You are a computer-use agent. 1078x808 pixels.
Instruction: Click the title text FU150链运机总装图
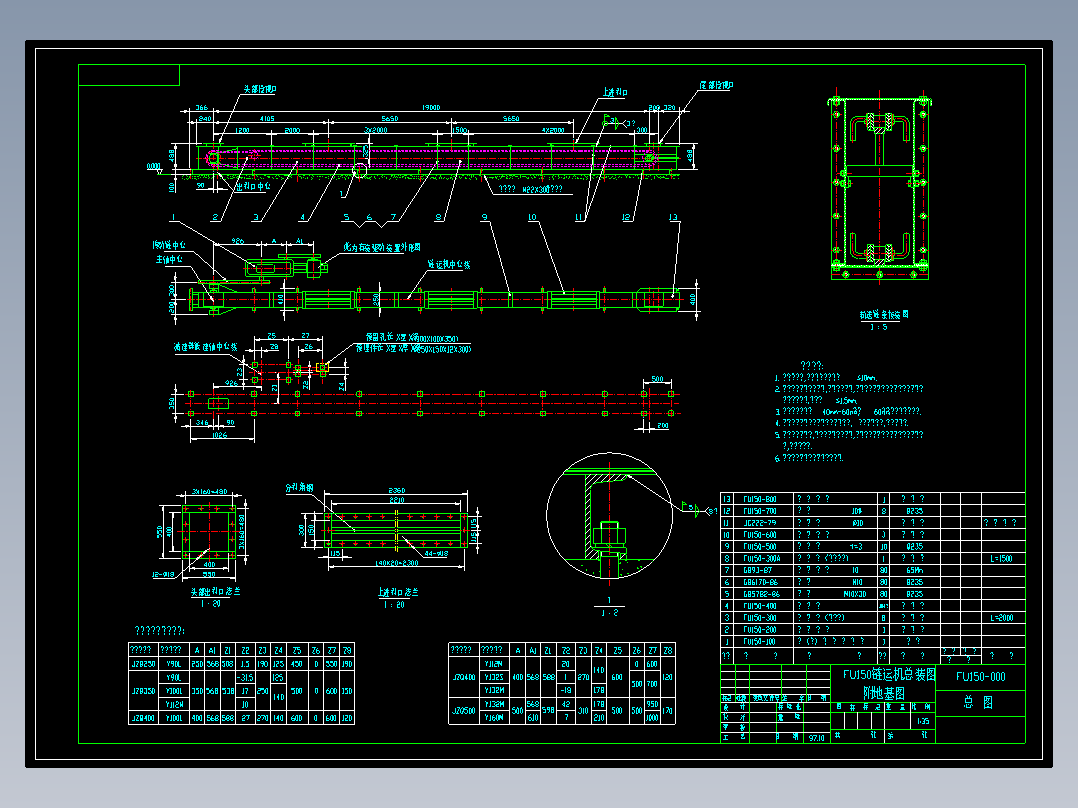pos(889,674)
